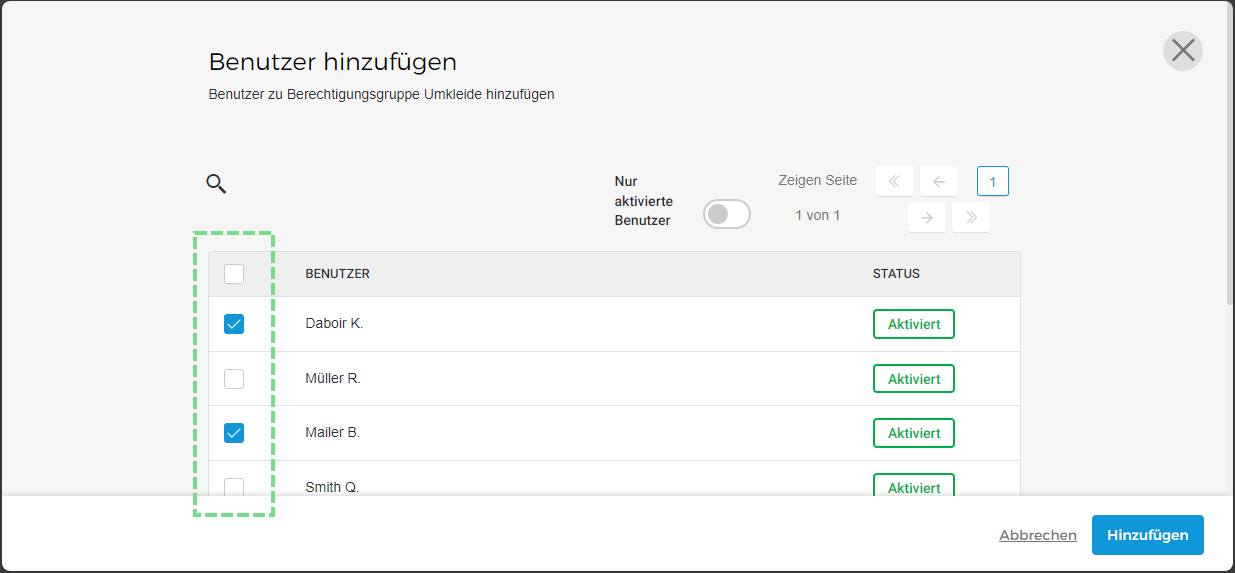This screenshot has width=1235, height=573.
Task: Close the dialog with the X icon
Action: [1183, 50]
